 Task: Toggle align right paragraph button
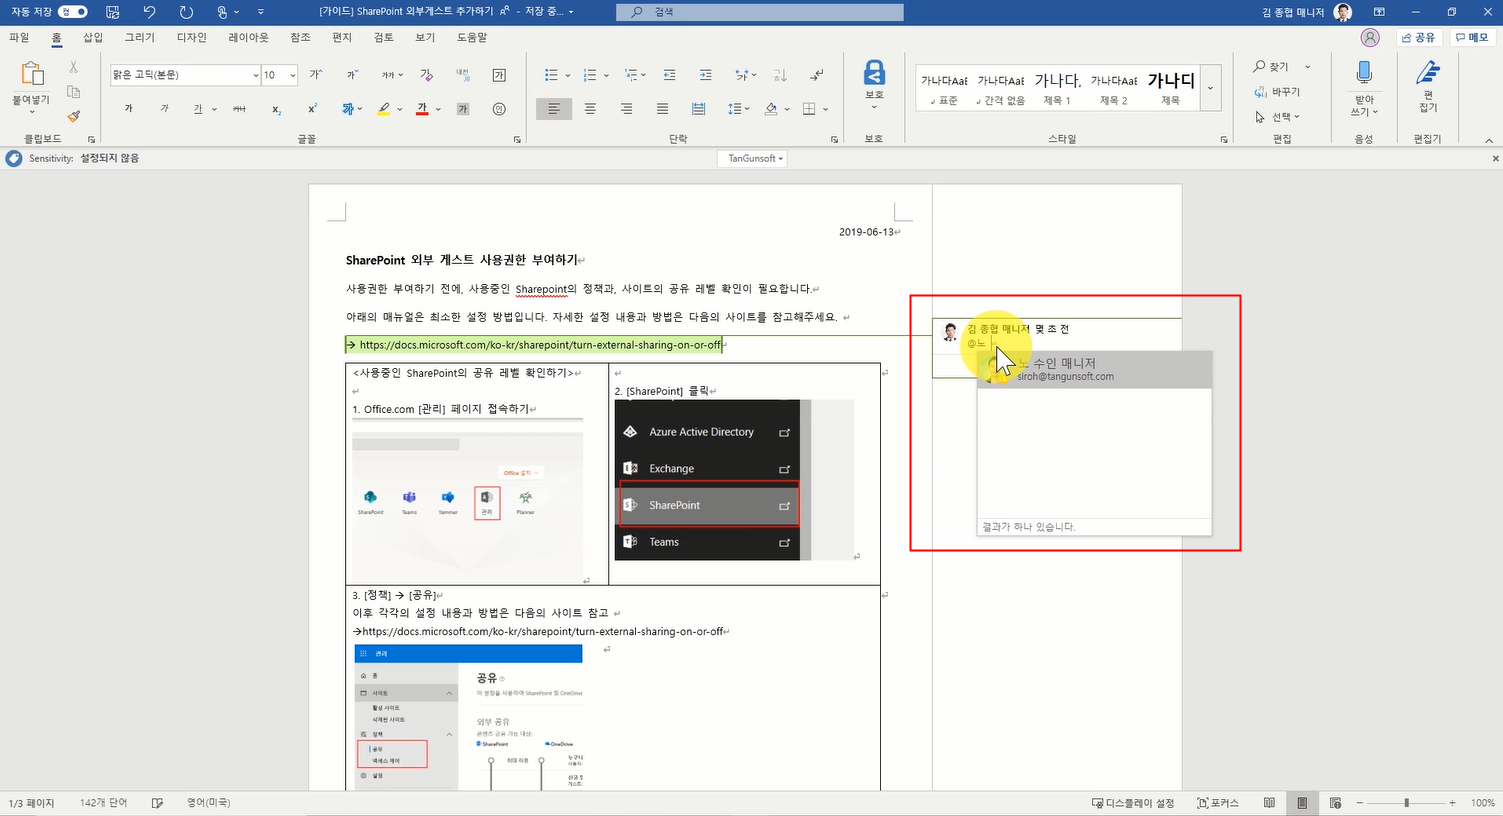click(626, 109)
